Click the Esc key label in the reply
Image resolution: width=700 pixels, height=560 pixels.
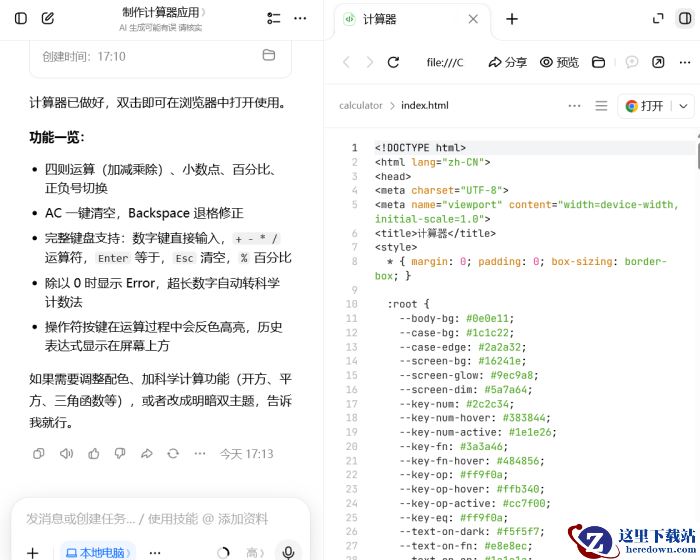[x=184, y=258]
